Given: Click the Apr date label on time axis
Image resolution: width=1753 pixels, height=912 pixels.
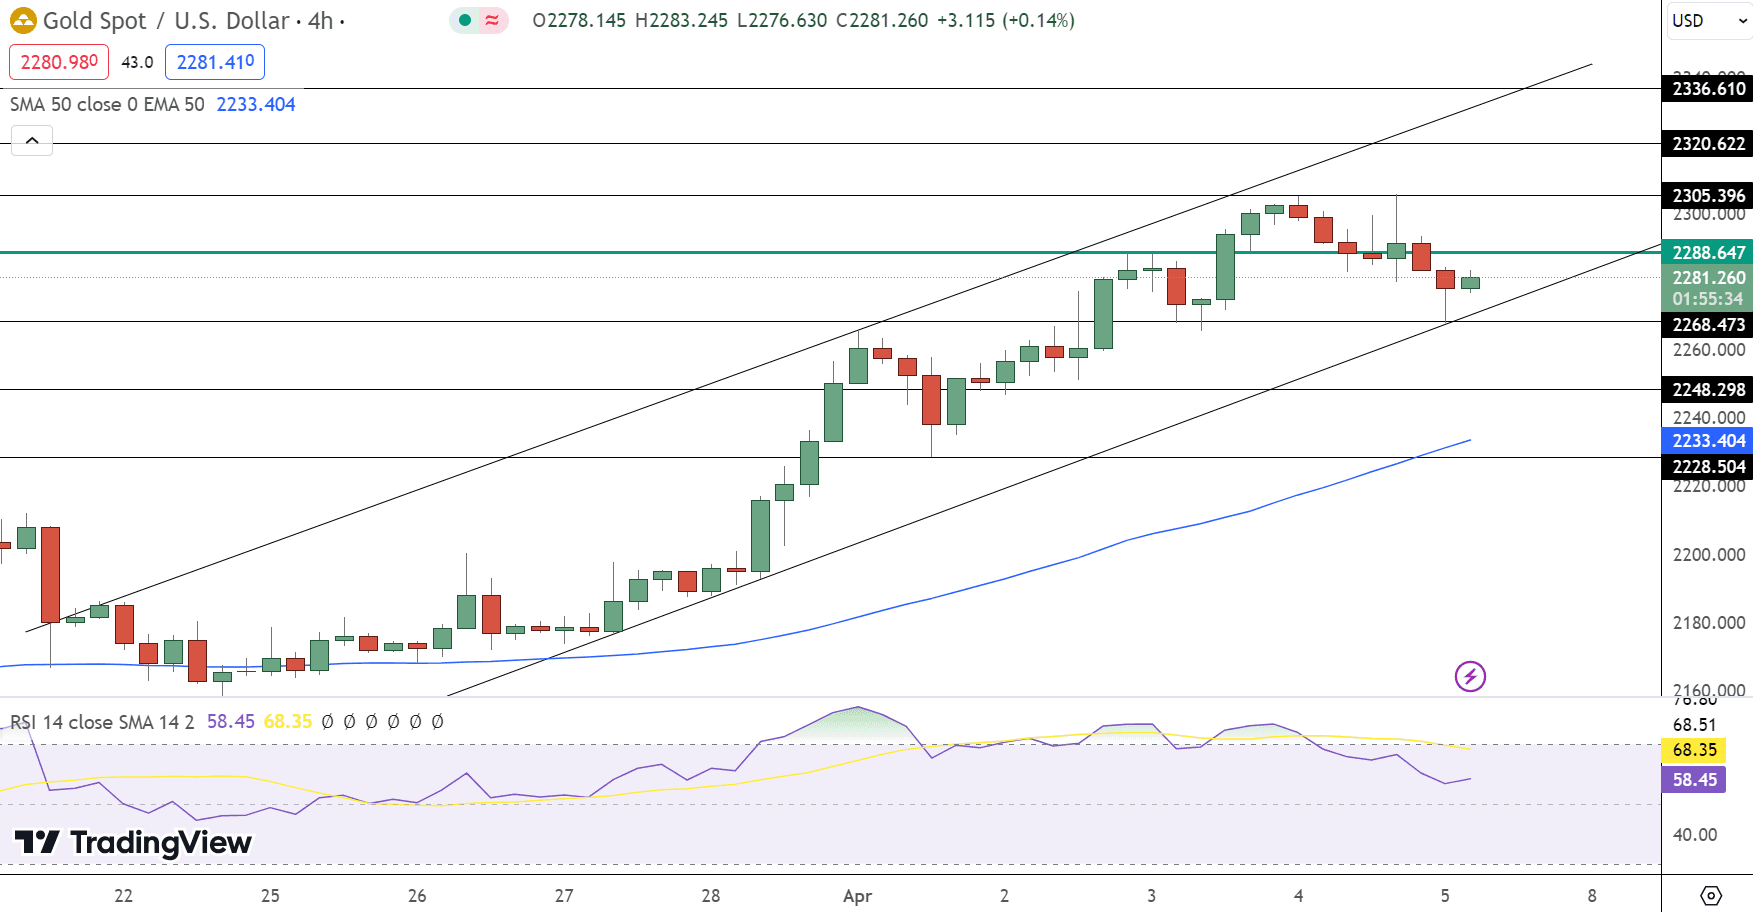Looking at the screenshot, I should point(857,896).
